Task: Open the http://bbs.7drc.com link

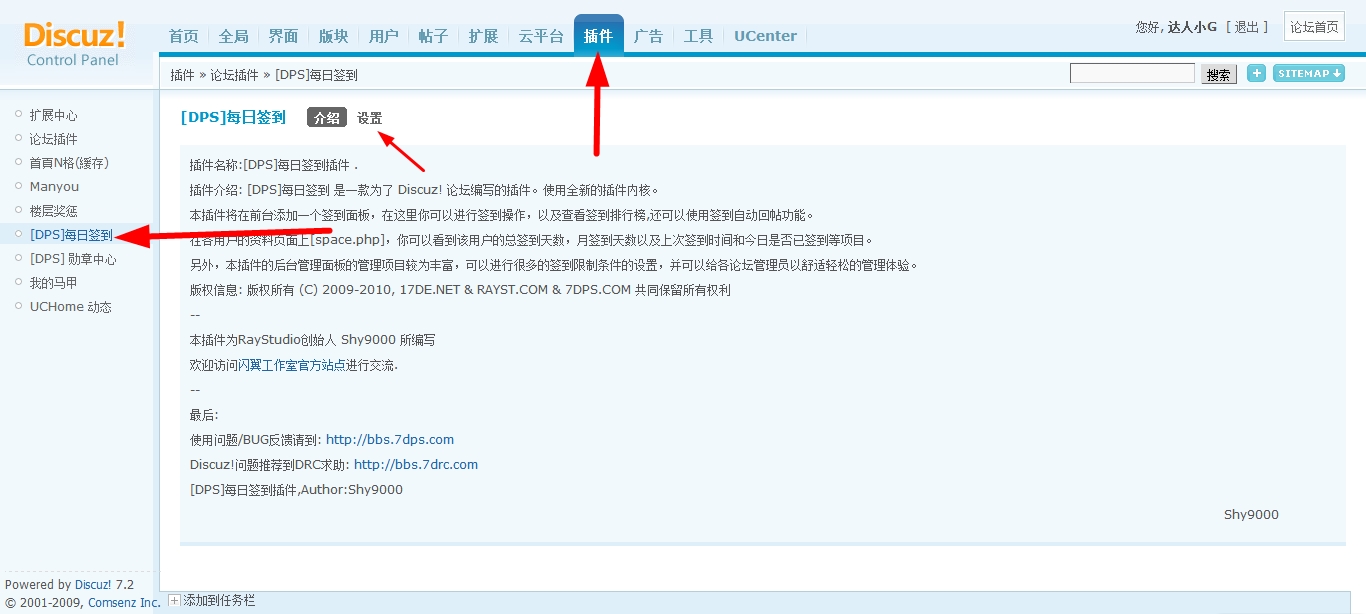Action: click(x=416, y=464)
